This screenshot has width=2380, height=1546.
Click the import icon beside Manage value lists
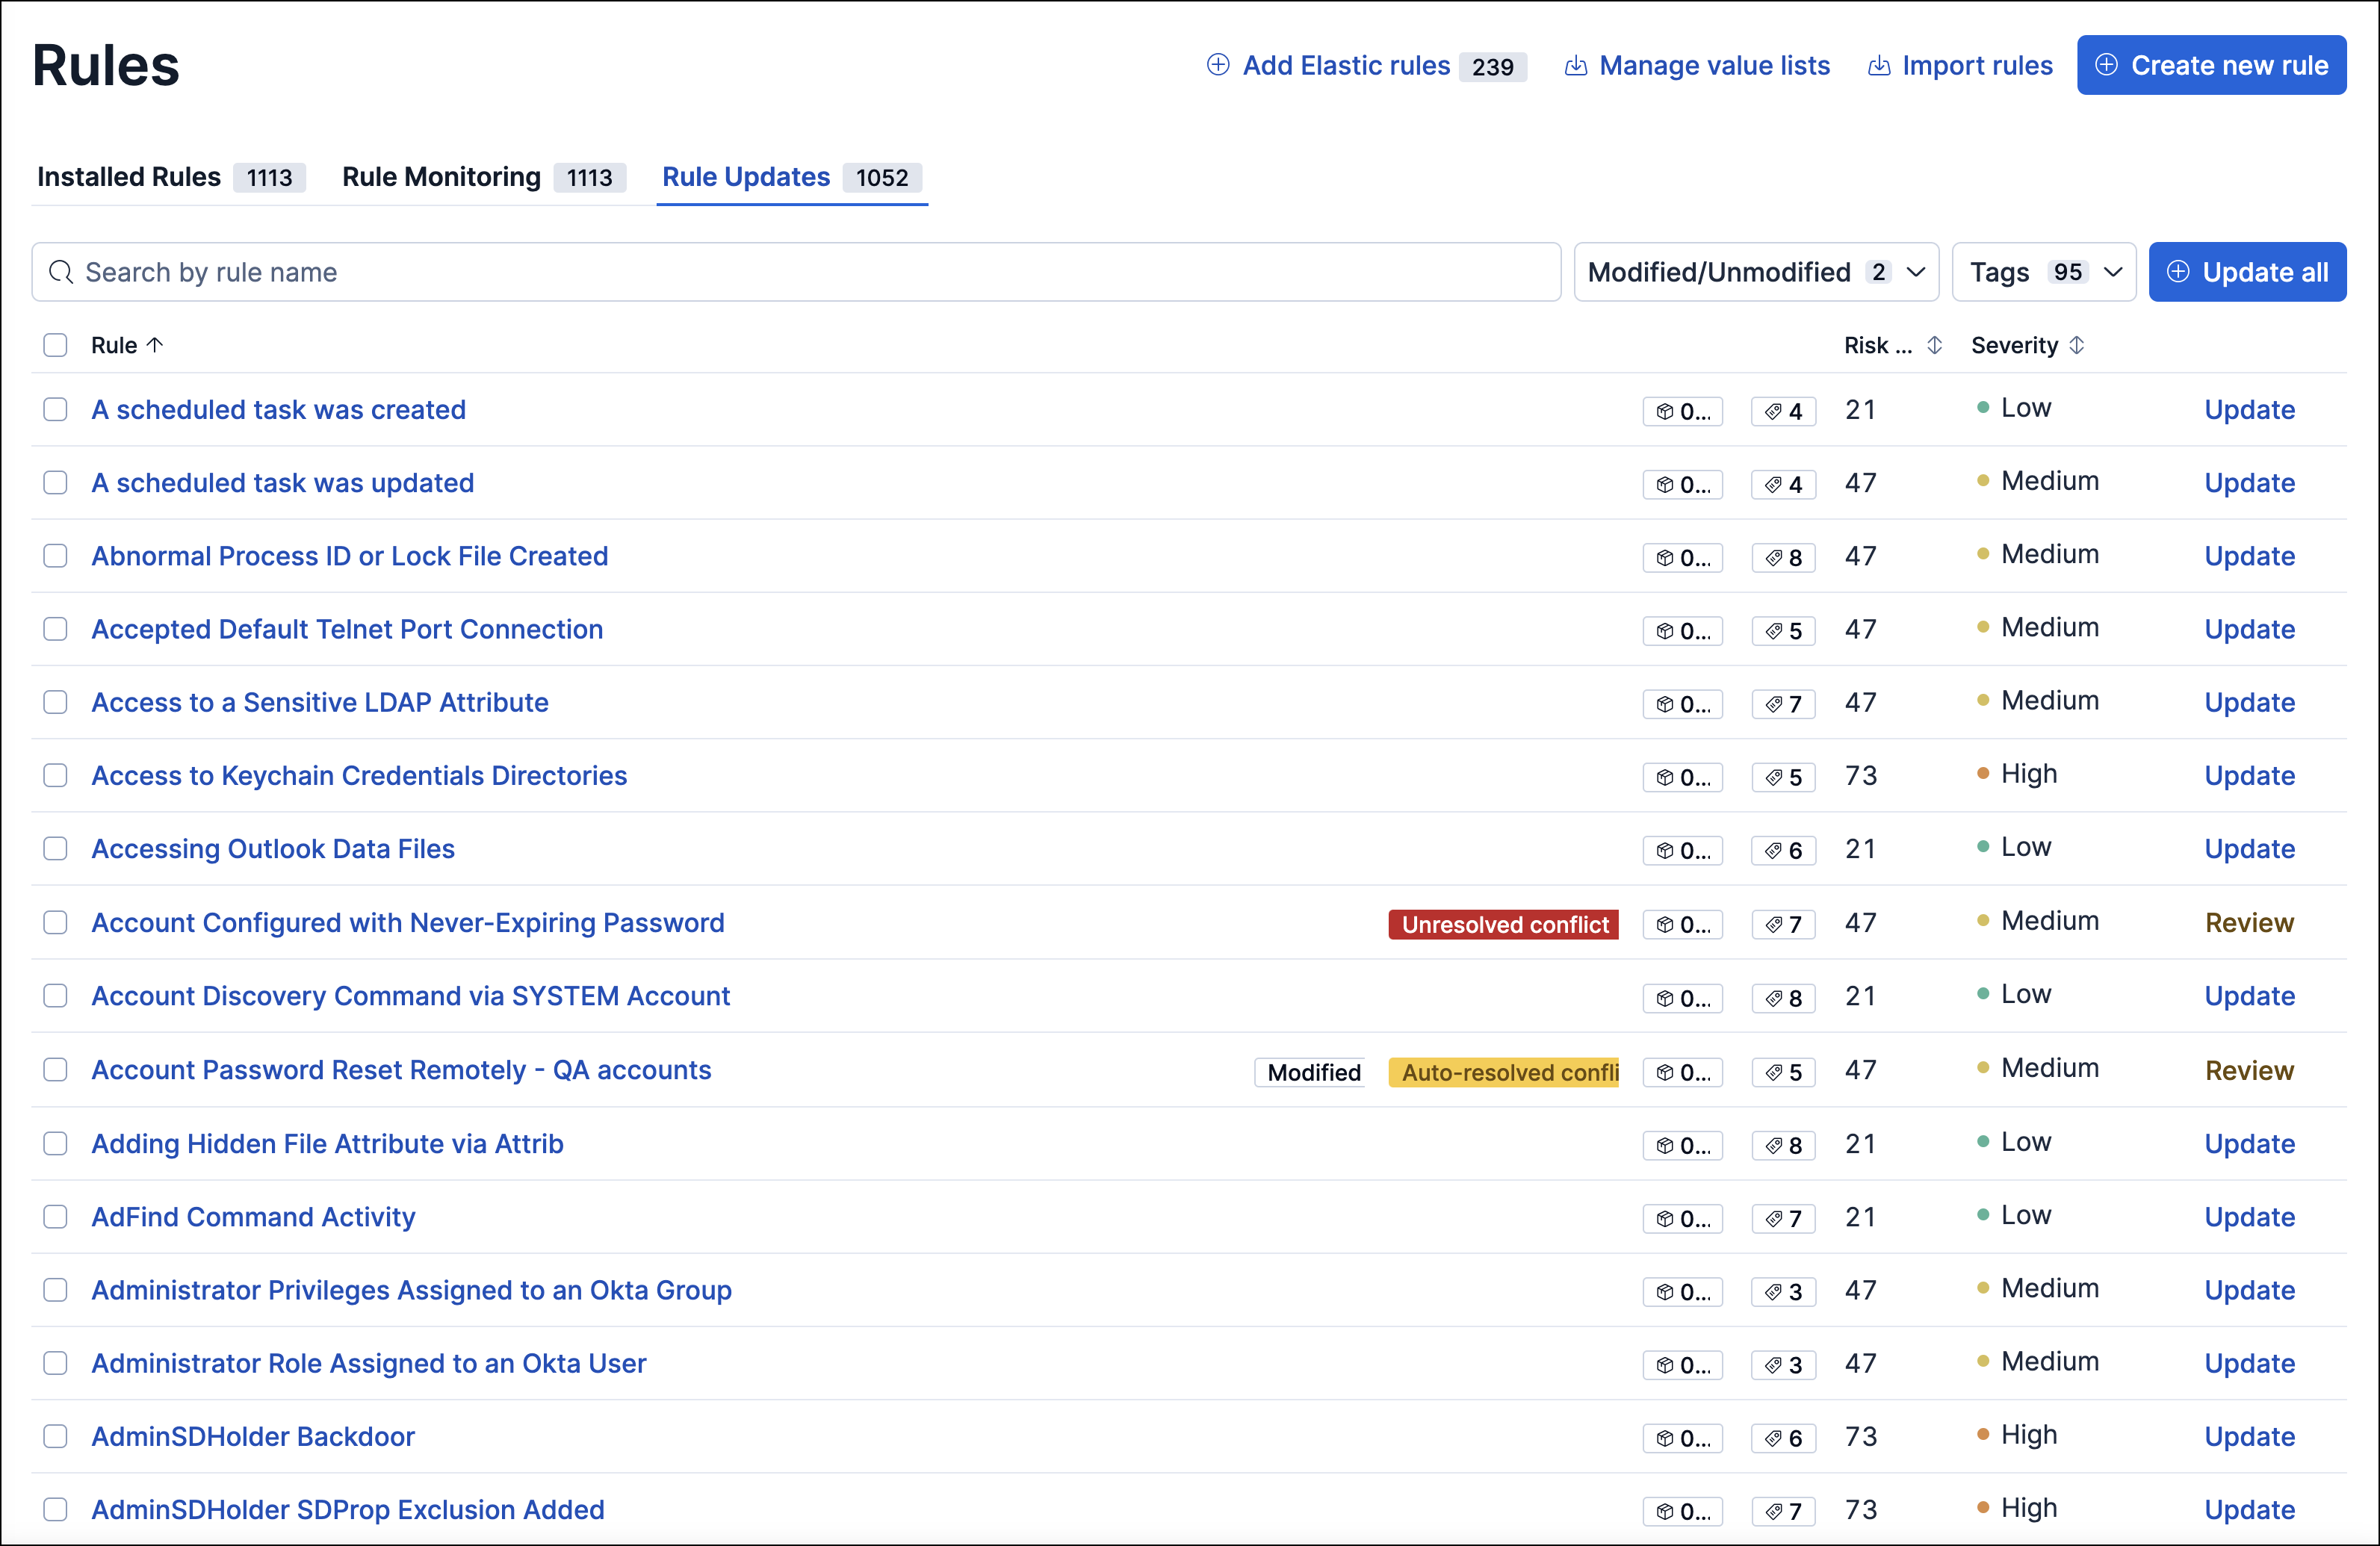[x=1577, y=65]
